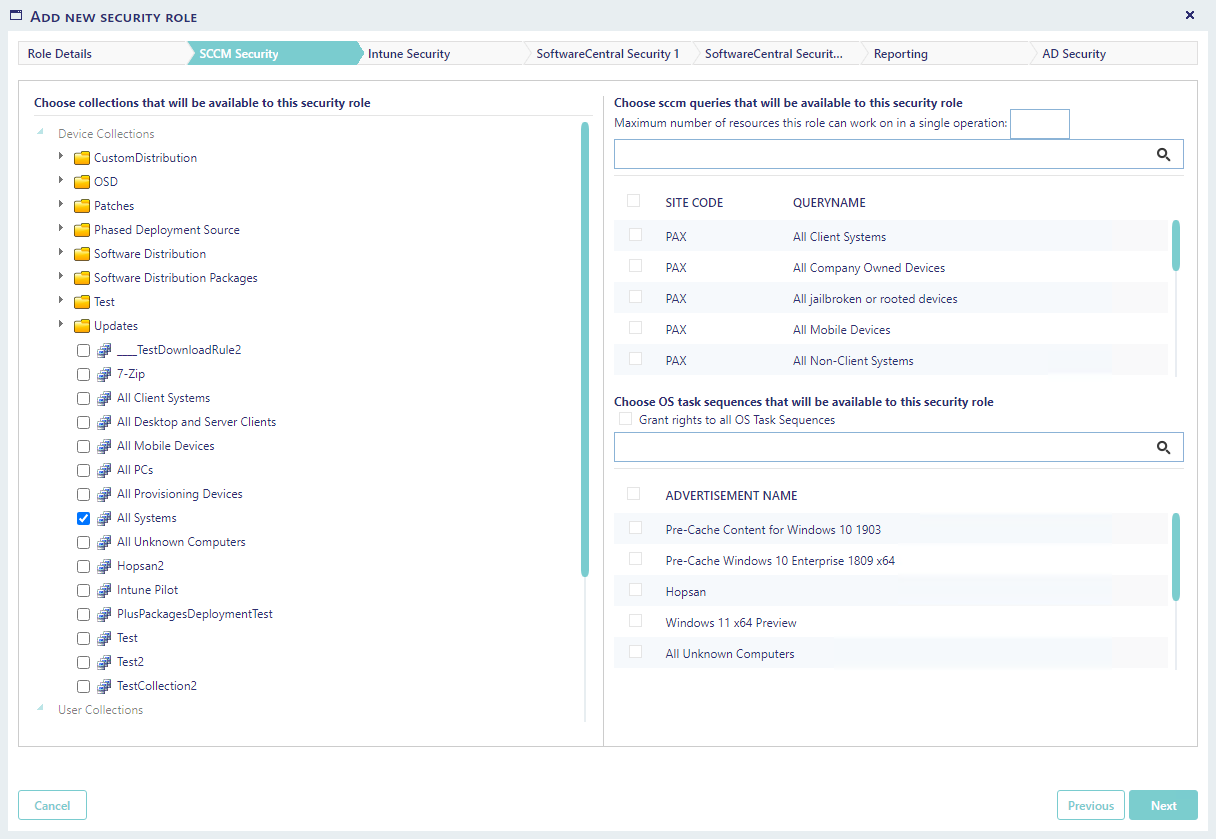Focus the maximum number of resources field
Screen dimensions: 1216x839
point(1039,124)
